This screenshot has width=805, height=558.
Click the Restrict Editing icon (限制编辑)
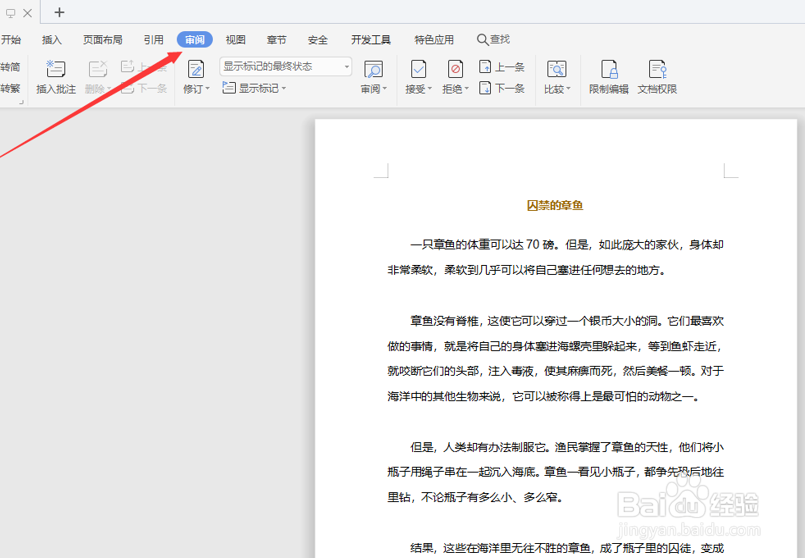(x=609, y=69)
